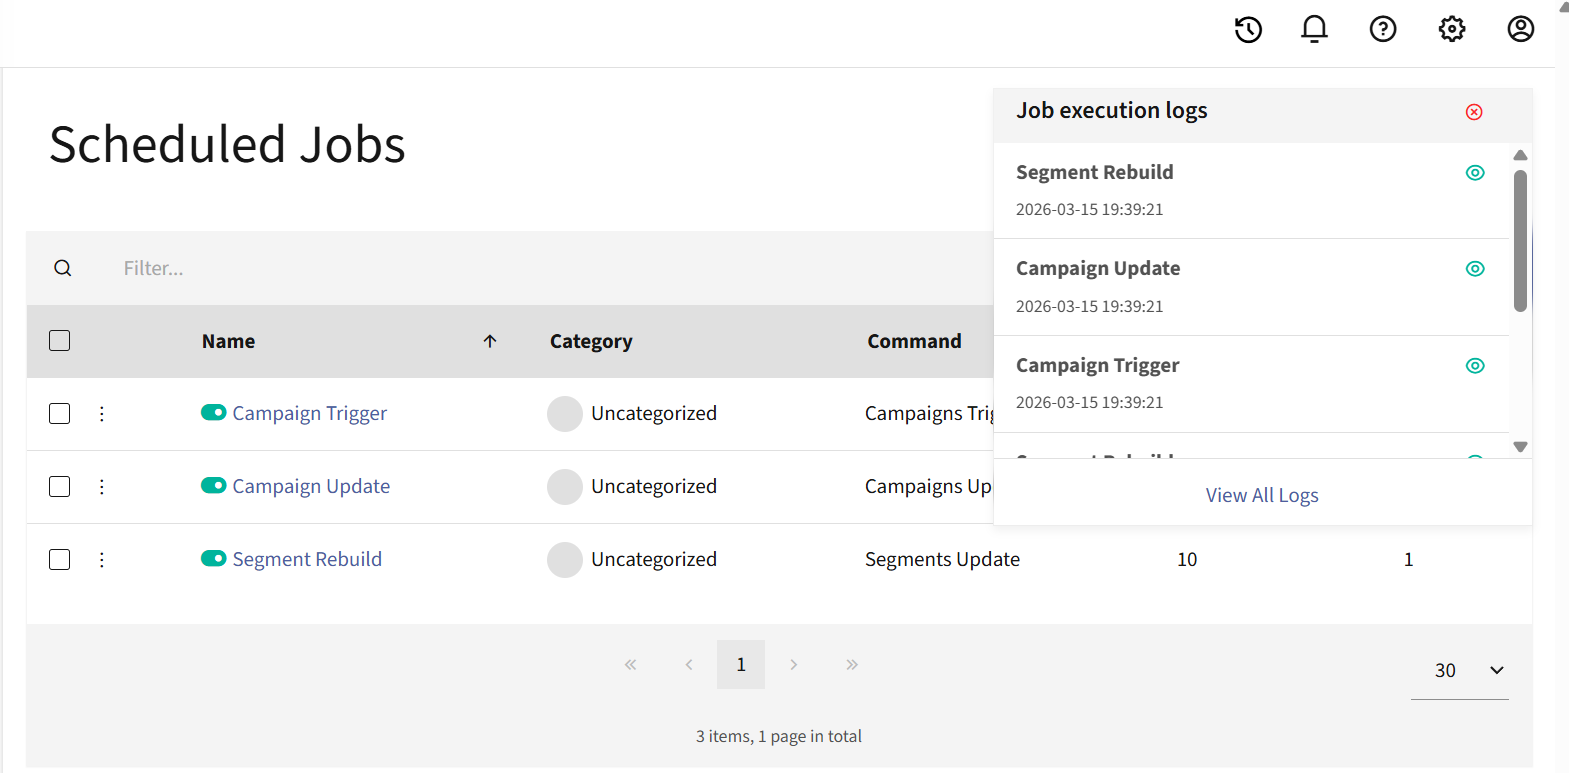Screen dimensions: 1569x773
Task: Open the notifications bell
Action: click(x=1314, y=29)
